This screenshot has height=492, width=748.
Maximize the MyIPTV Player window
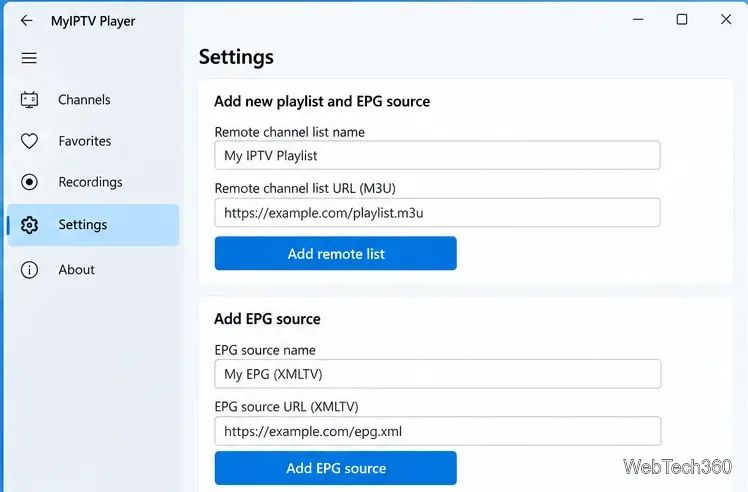coord(682,20)
